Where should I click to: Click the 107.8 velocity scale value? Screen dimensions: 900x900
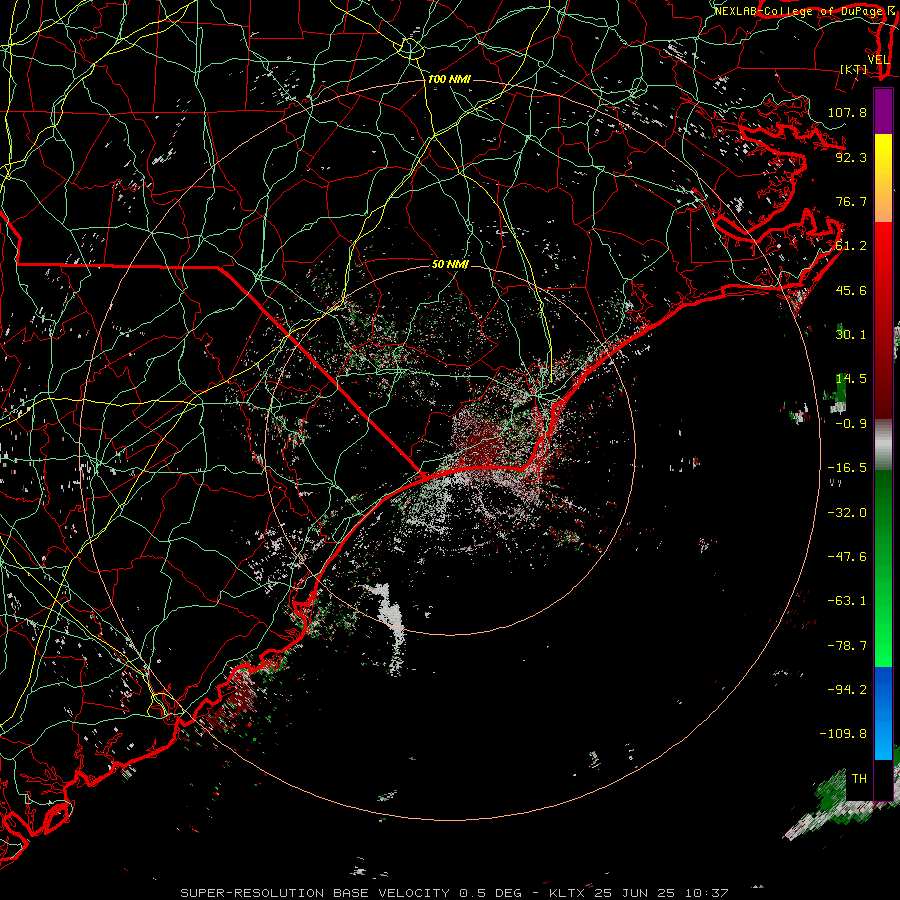click(847, 112)
